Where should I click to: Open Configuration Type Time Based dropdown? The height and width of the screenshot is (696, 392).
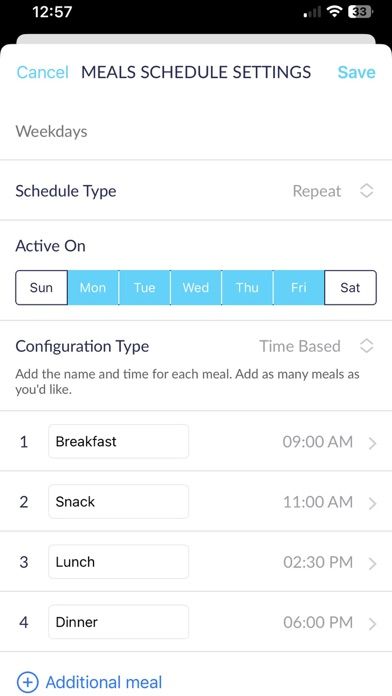pos(317,346)
